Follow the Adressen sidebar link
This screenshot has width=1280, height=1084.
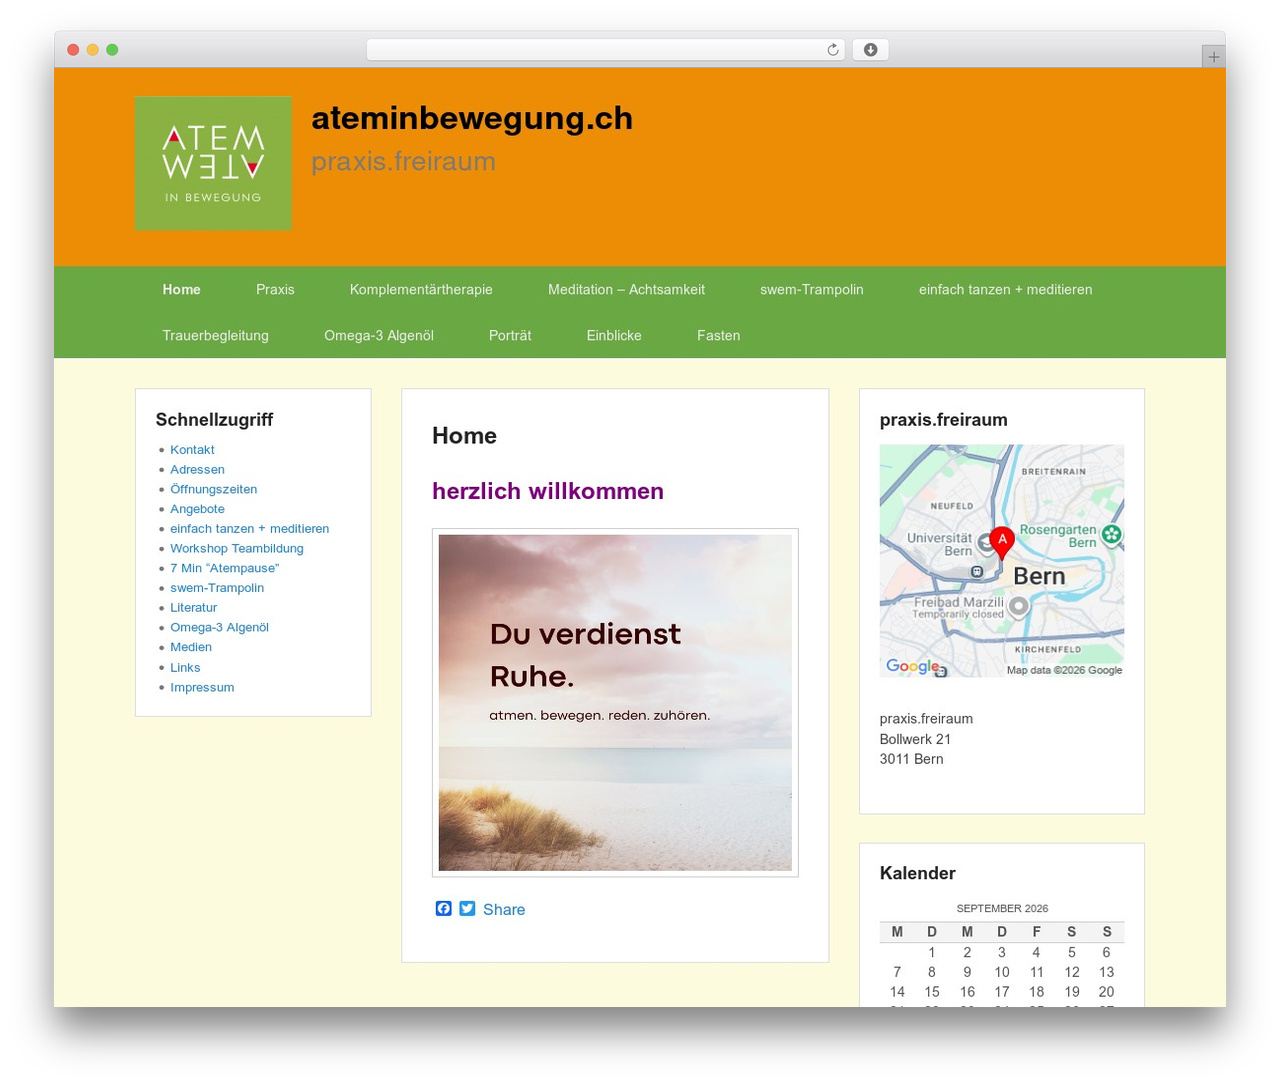point(197,469)
